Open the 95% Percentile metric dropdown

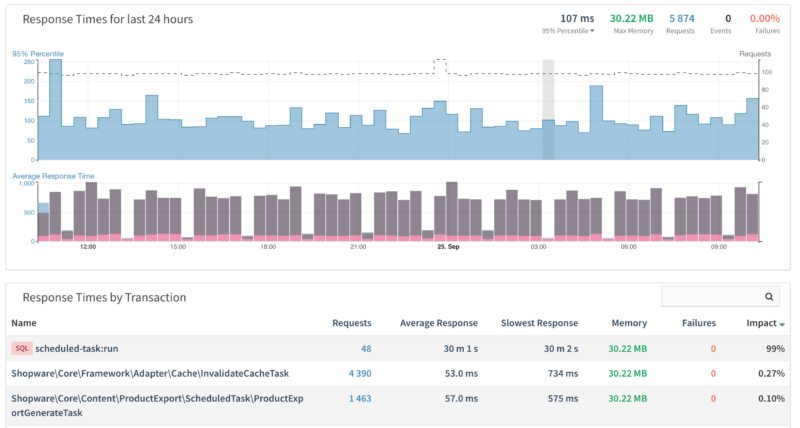tap(568, 31)
